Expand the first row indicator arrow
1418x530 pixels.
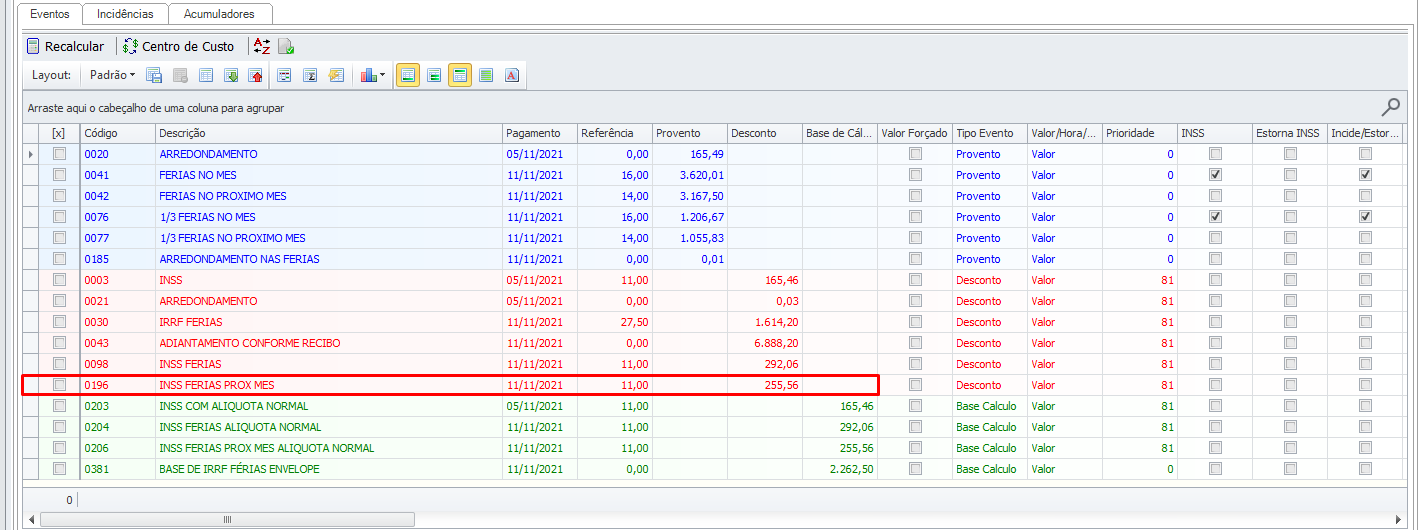(x=30, y=154)
